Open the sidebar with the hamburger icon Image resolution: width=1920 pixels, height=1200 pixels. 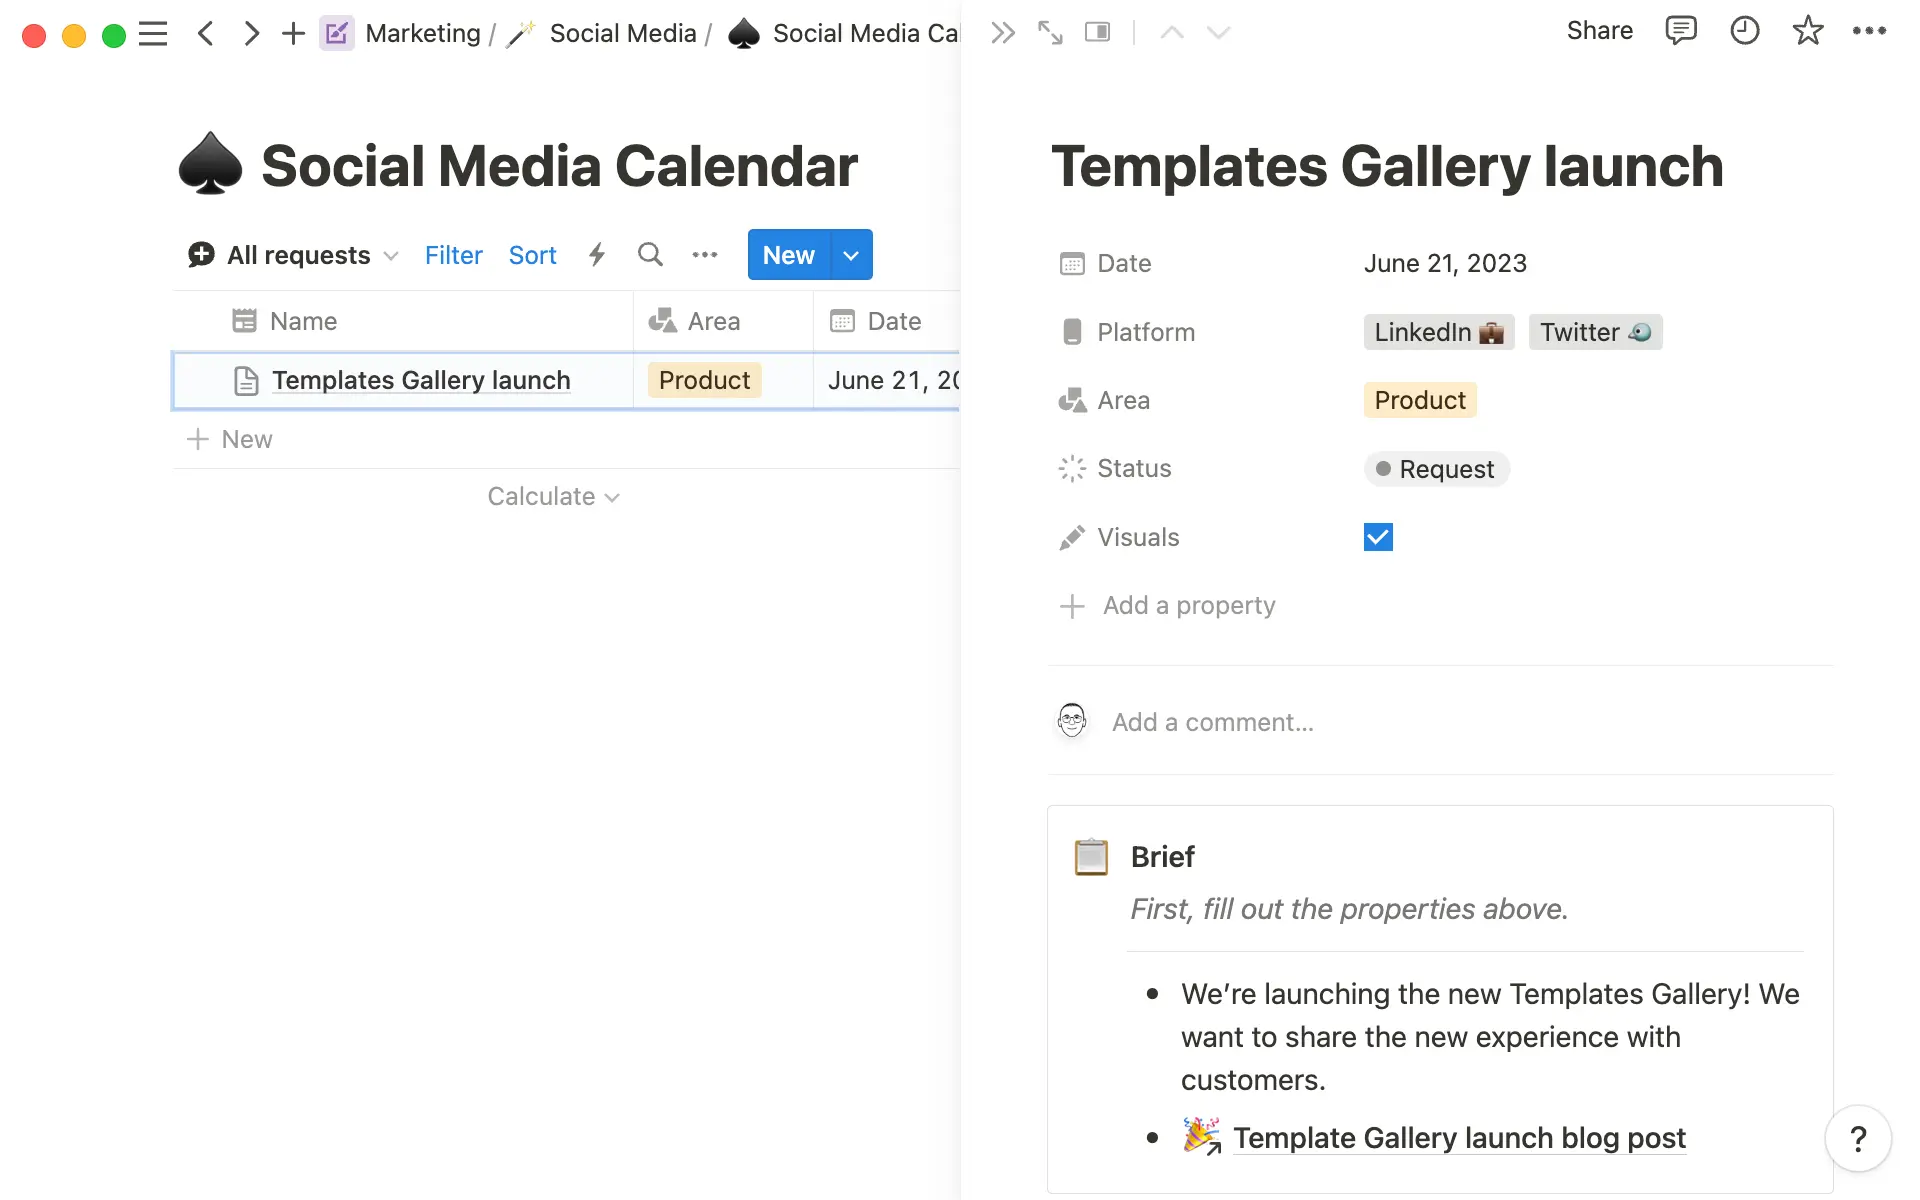coord(153,33)
